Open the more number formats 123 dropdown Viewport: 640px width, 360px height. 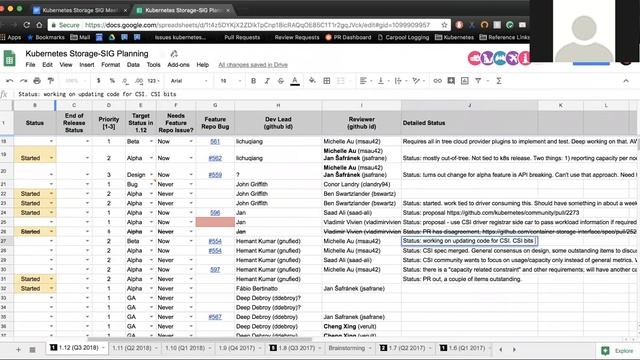153,81
